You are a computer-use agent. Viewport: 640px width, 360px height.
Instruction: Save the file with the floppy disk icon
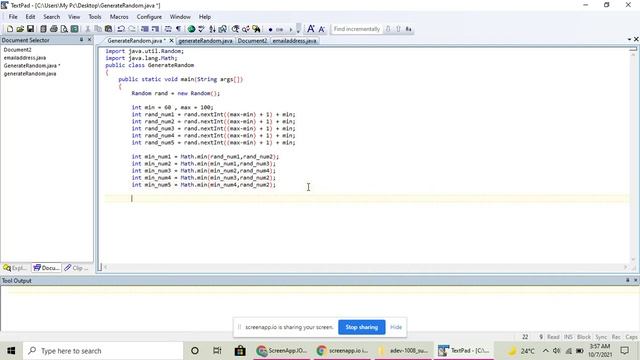[31, 29]
